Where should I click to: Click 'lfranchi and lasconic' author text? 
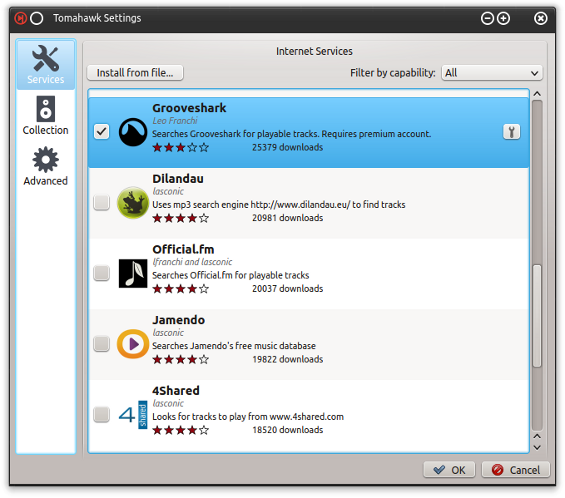(x=192, y=262)
